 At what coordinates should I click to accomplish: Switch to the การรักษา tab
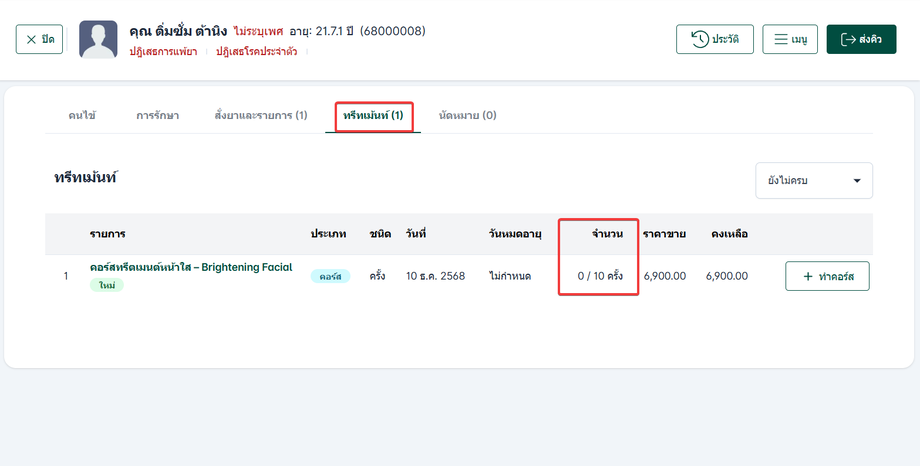point(157,115)
